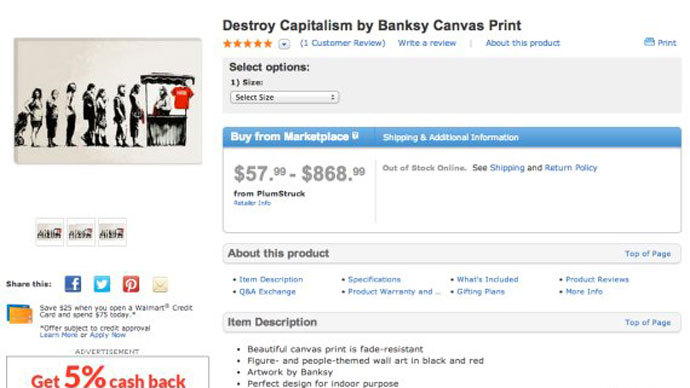The width and height of the screenshot is (690, 388).
Task: Select the first product thumbnail
Action: point(49,232)
